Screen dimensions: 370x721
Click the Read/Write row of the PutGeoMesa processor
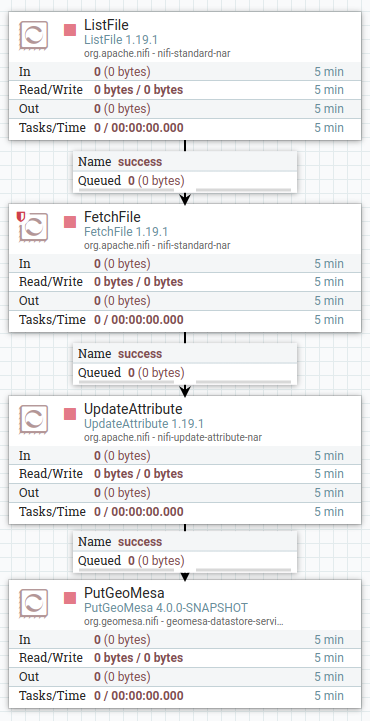185,658
